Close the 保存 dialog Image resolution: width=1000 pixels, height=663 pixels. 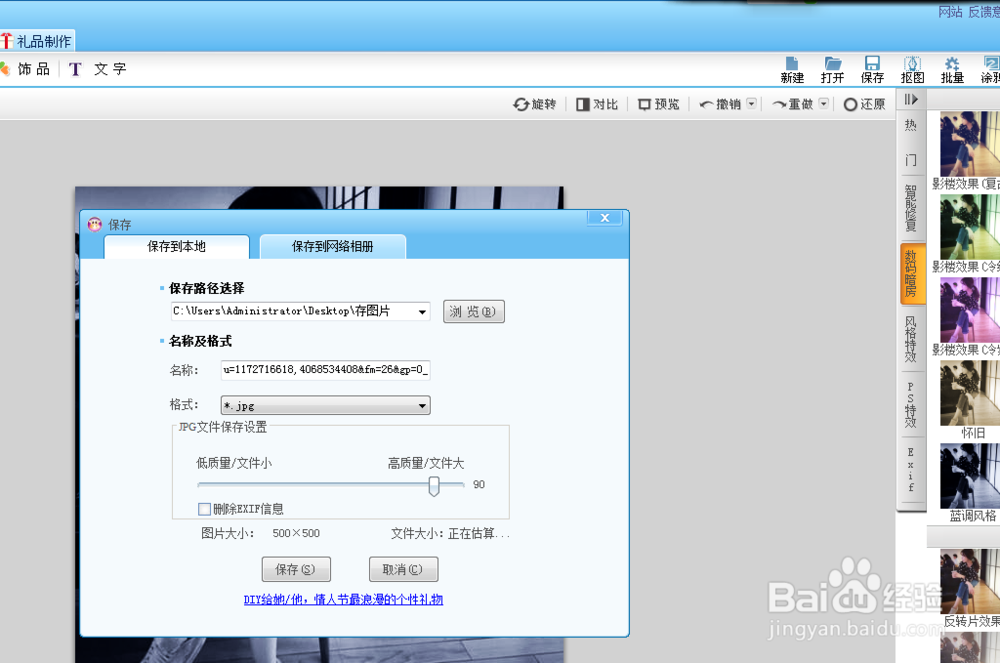605,218
